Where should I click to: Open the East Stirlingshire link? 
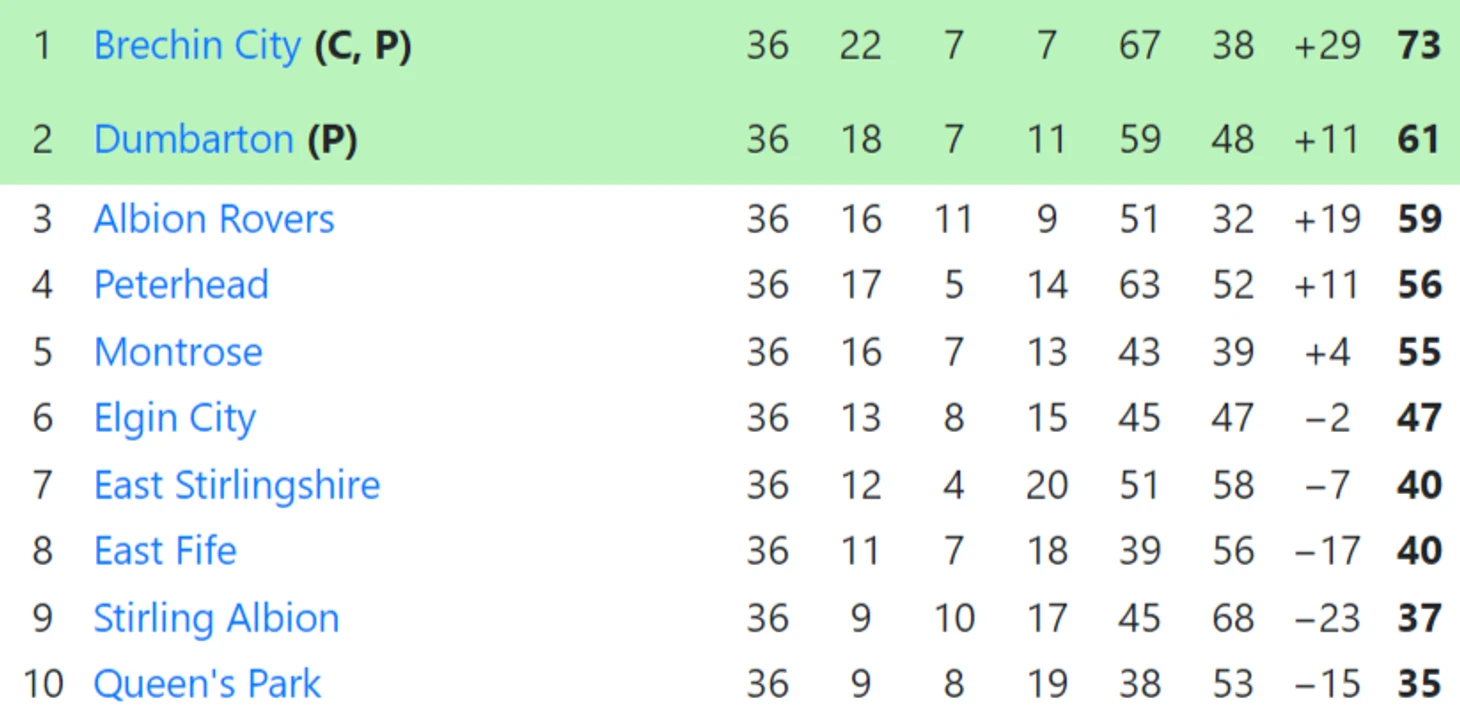click(237, 485)
